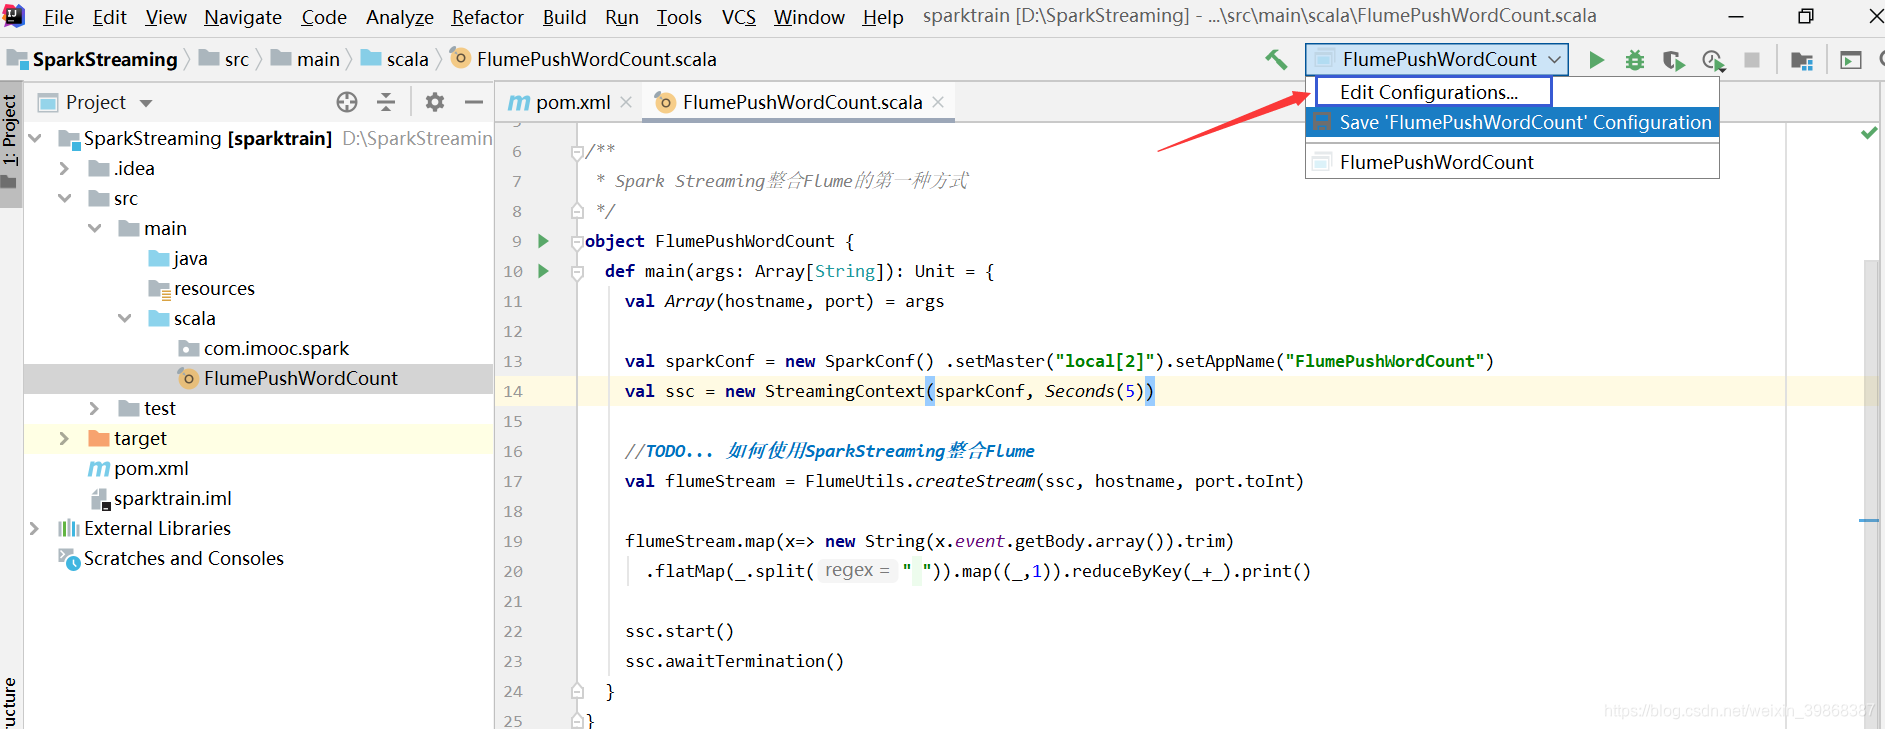
Task: Click the locate/scroll from source icon
Action: coord(347,102)
